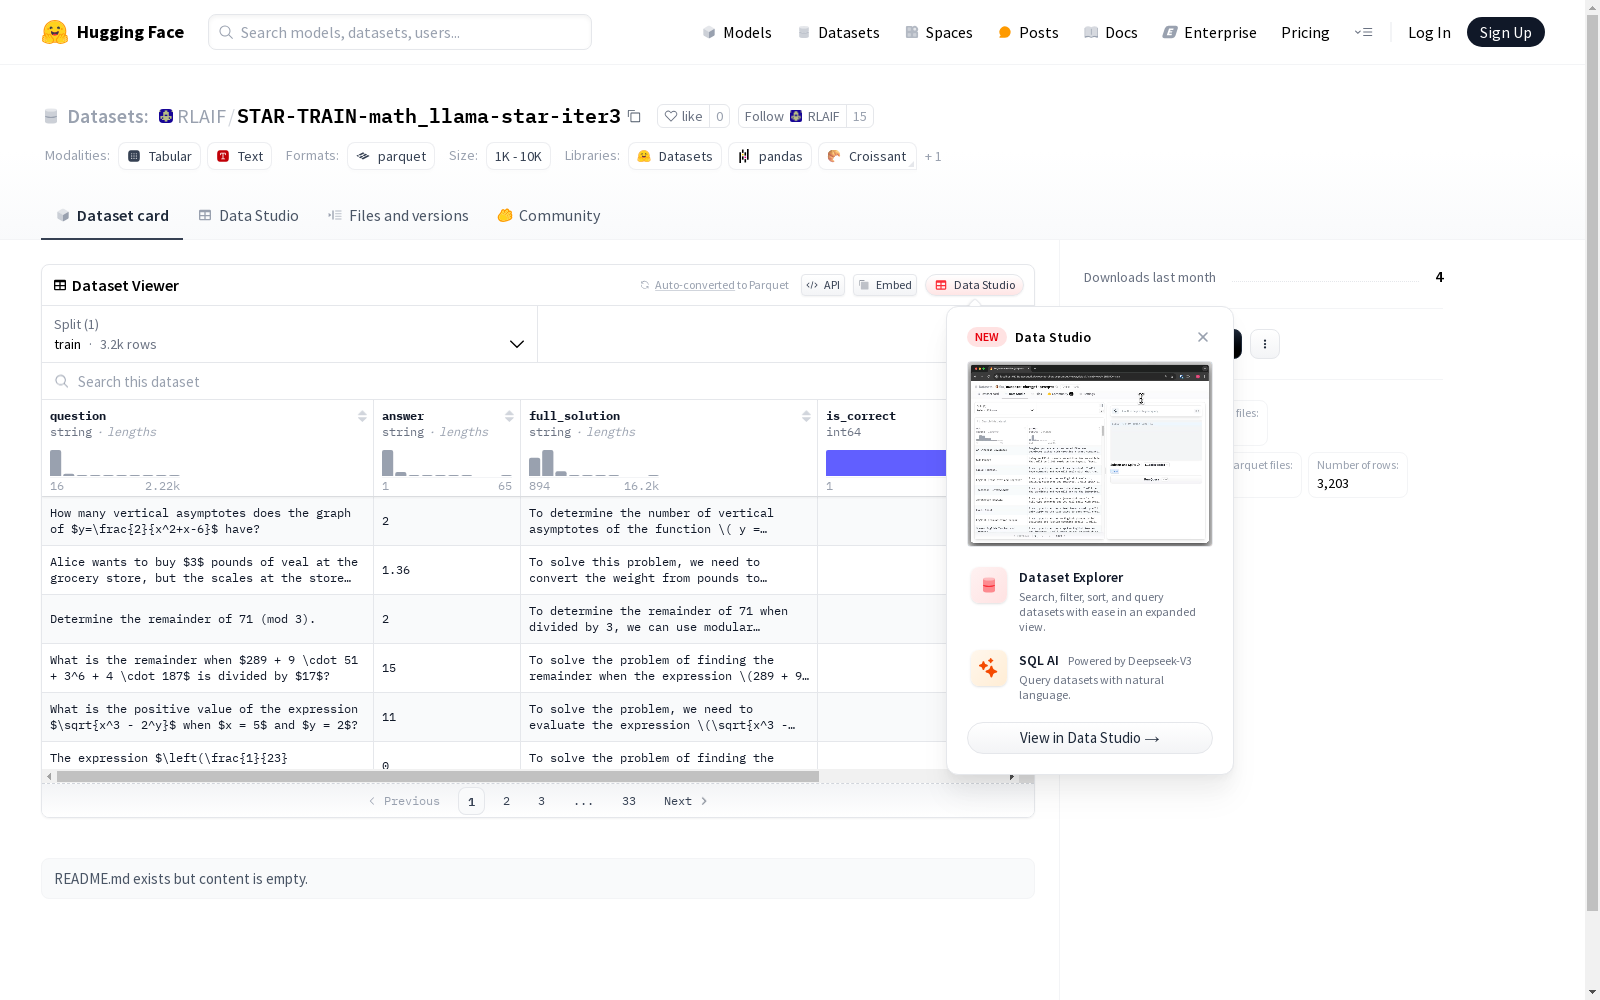The image size is (1600, 1000).
Task: Click the full_solution length histogram
Action: (x=594, y=463)
